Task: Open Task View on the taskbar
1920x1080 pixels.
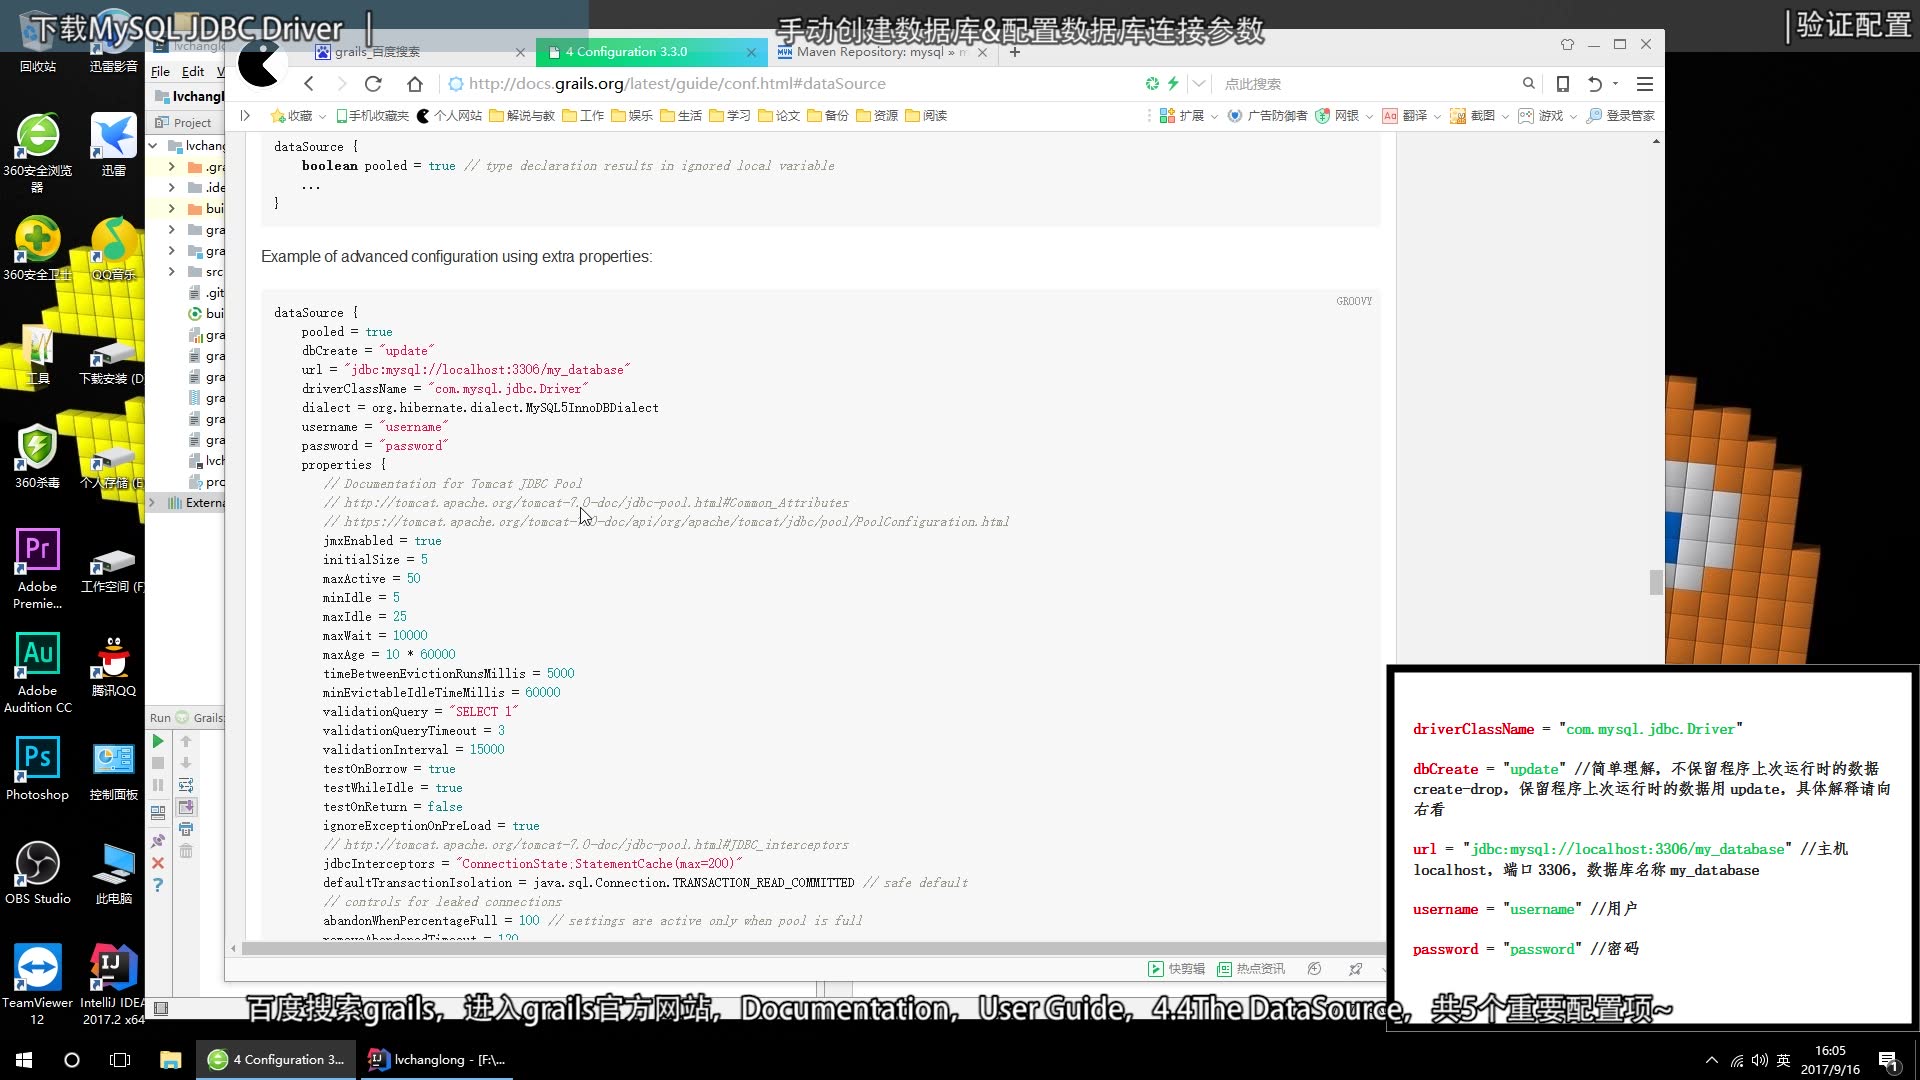Action: (x=120, y=1060)
